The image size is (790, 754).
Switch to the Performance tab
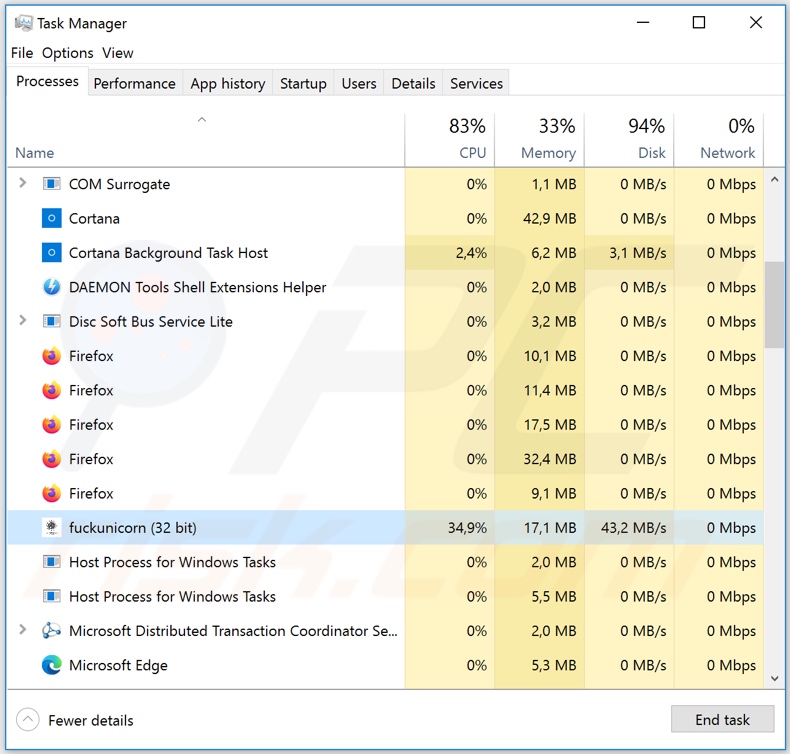[135, 83]
